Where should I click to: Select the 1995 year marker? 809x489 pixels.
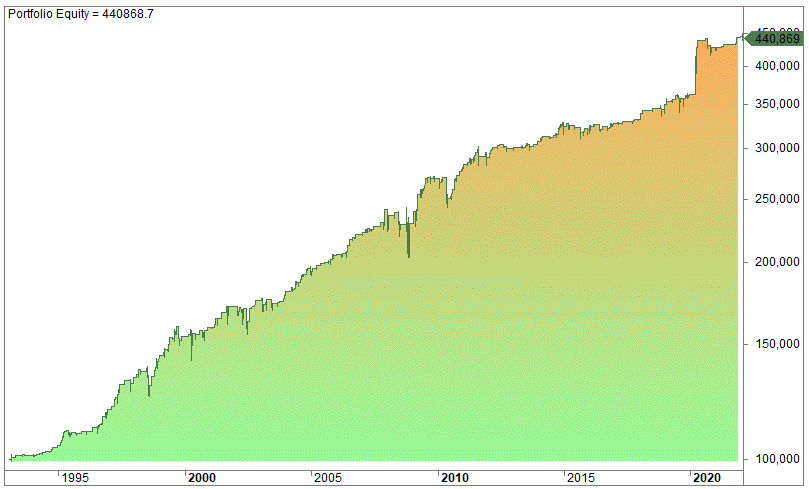pos(76,478)
